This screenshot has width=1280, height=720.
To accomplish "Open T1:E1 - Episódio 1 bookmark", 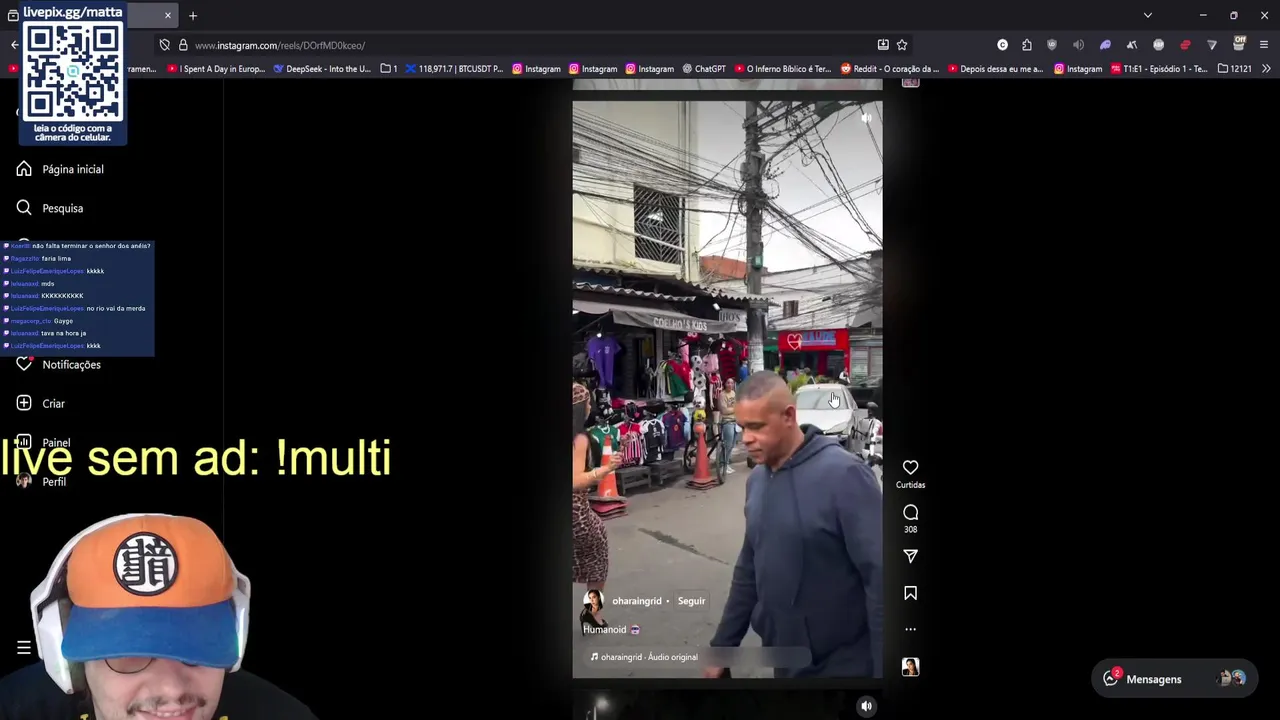I will click(1160, 69).
